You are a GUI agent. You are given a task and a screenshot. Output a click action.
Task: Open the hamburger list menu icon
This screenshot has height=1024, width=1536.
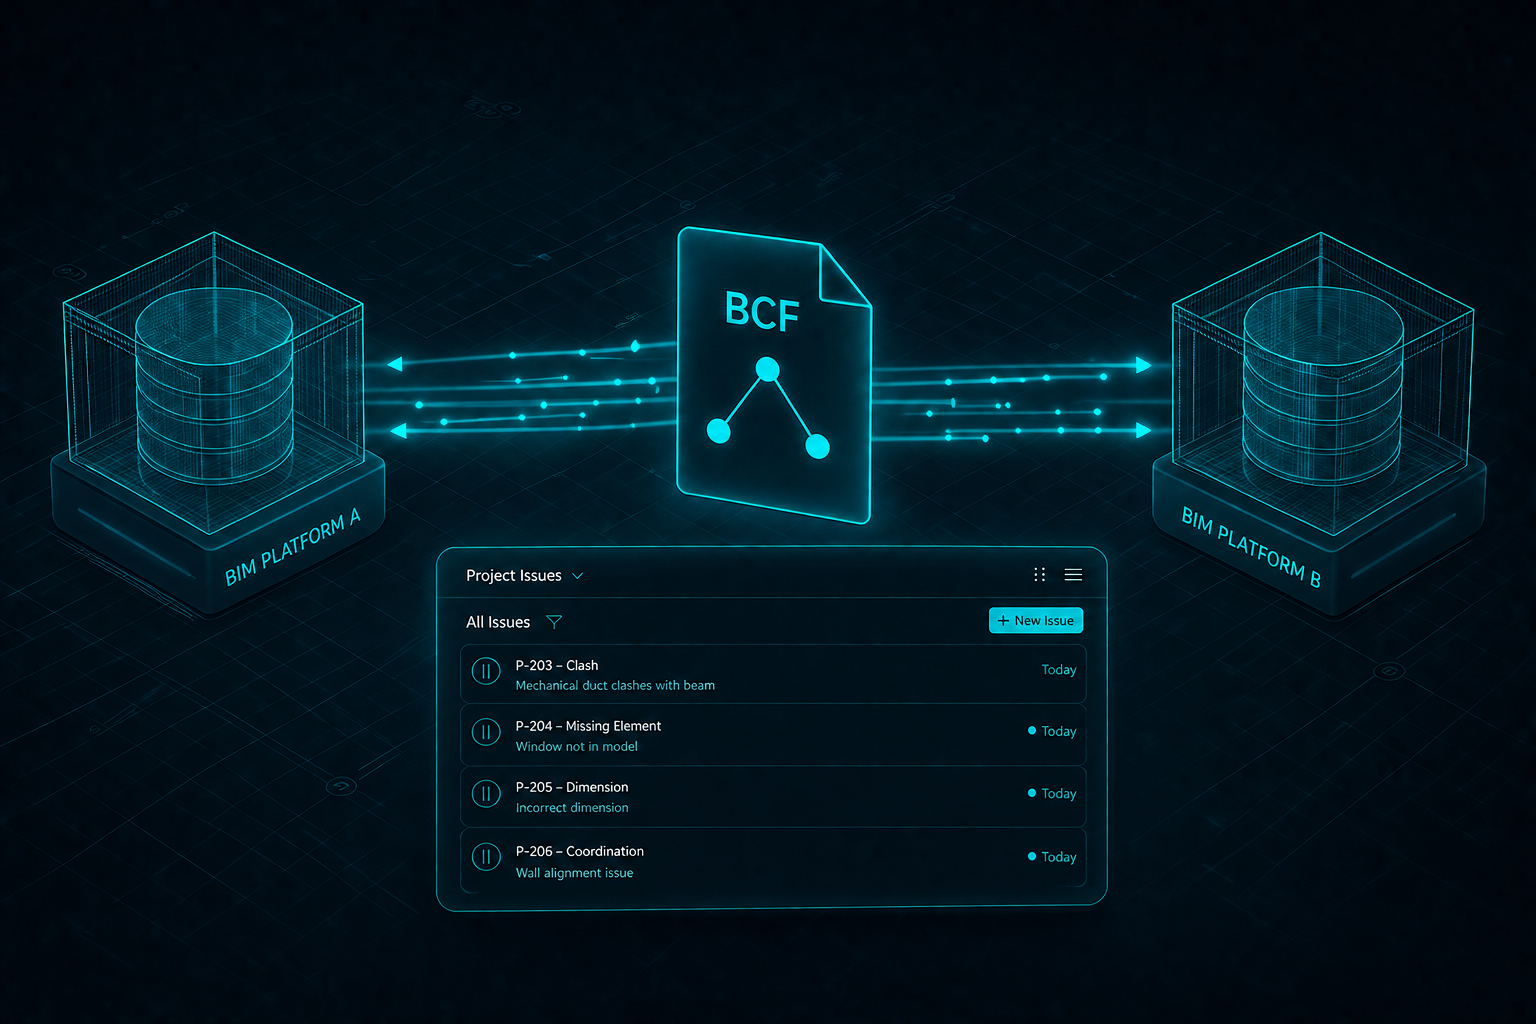[x=1073, y=575]
